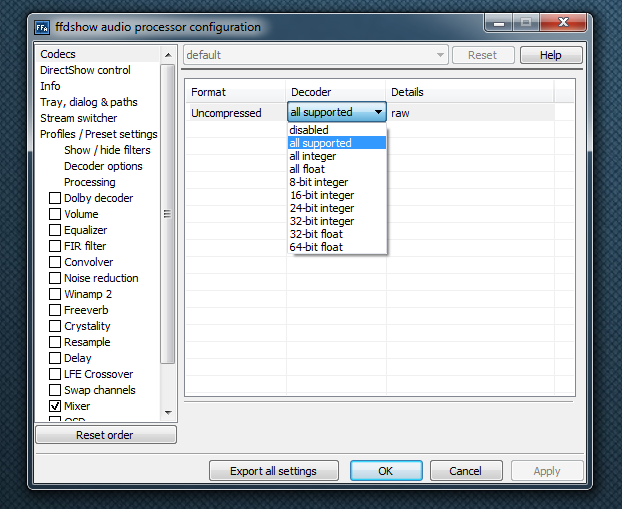Select Decoder options in sidebar
Viewport: 622px width, 509px height.
coord(103,166)
